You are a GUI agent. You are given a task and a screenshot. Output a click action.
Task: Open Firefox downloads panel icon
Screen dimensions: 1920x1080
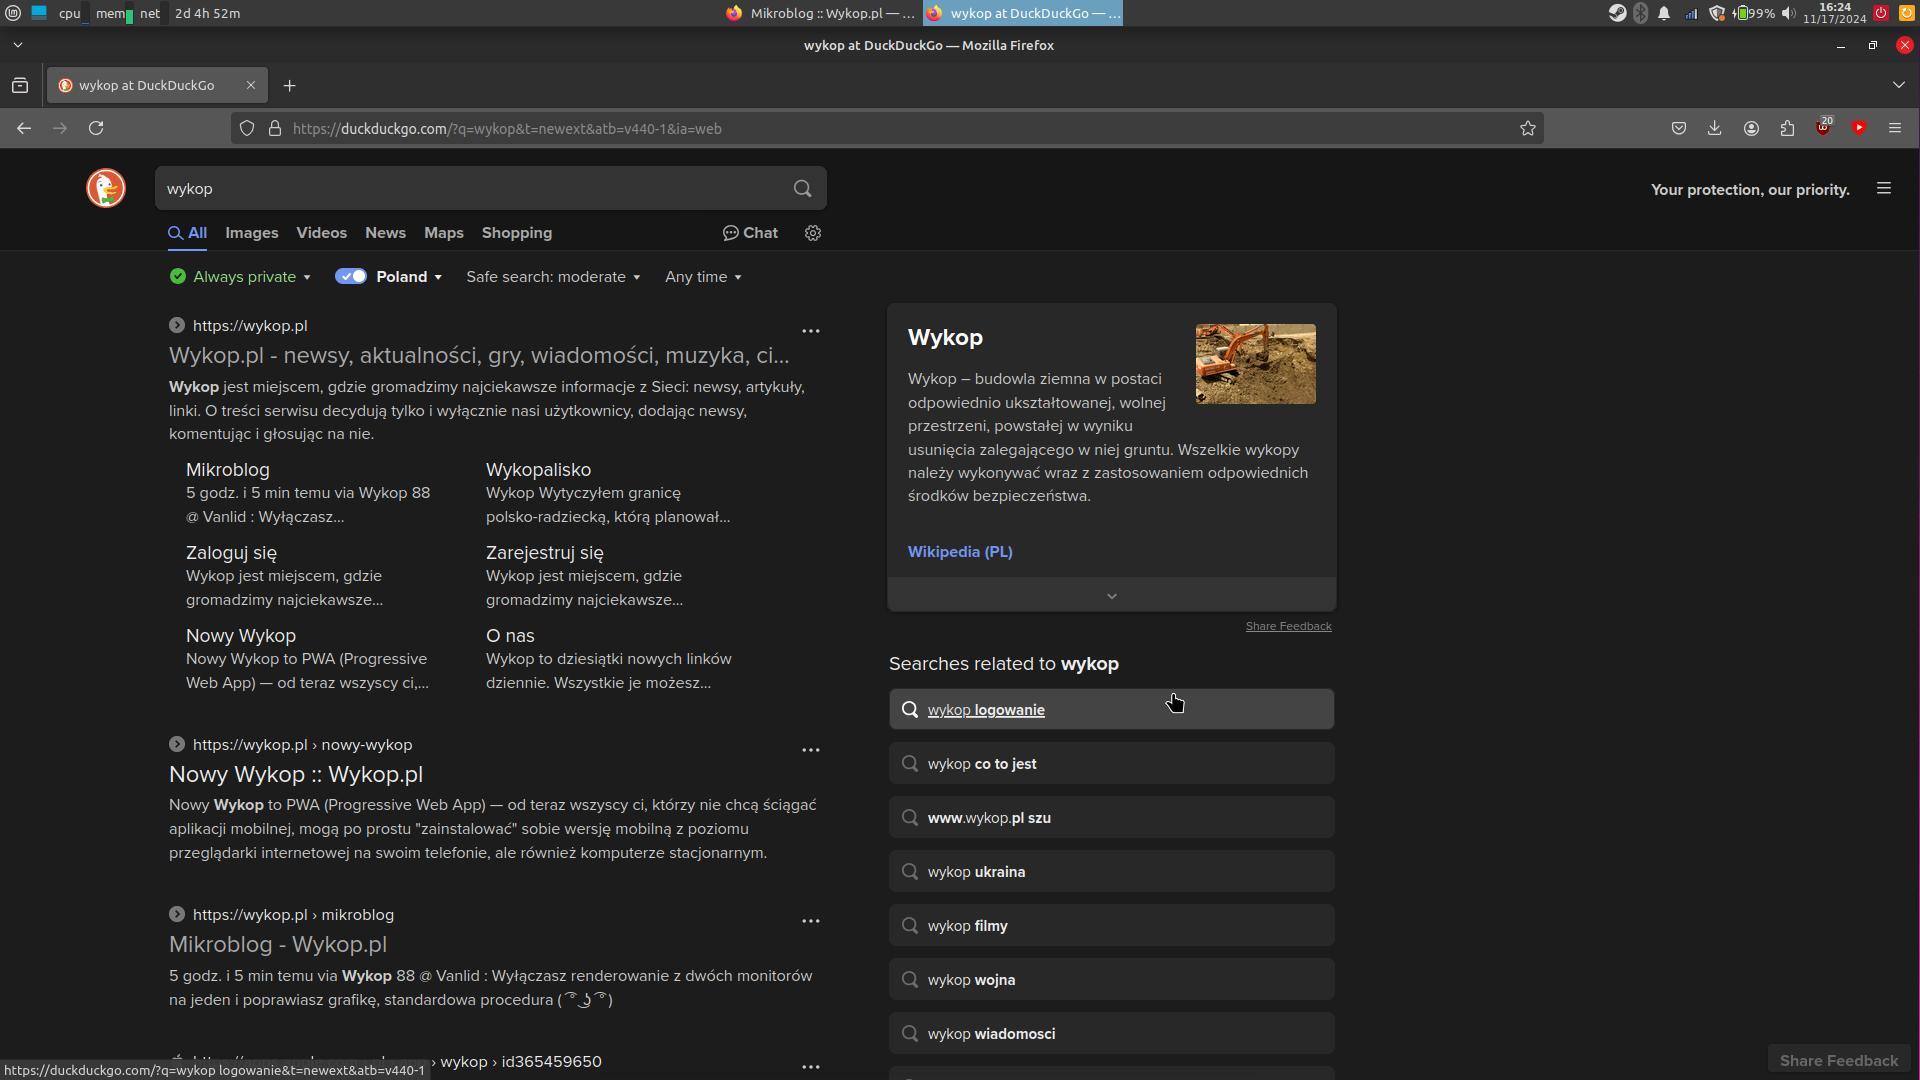coord(1714,128)
